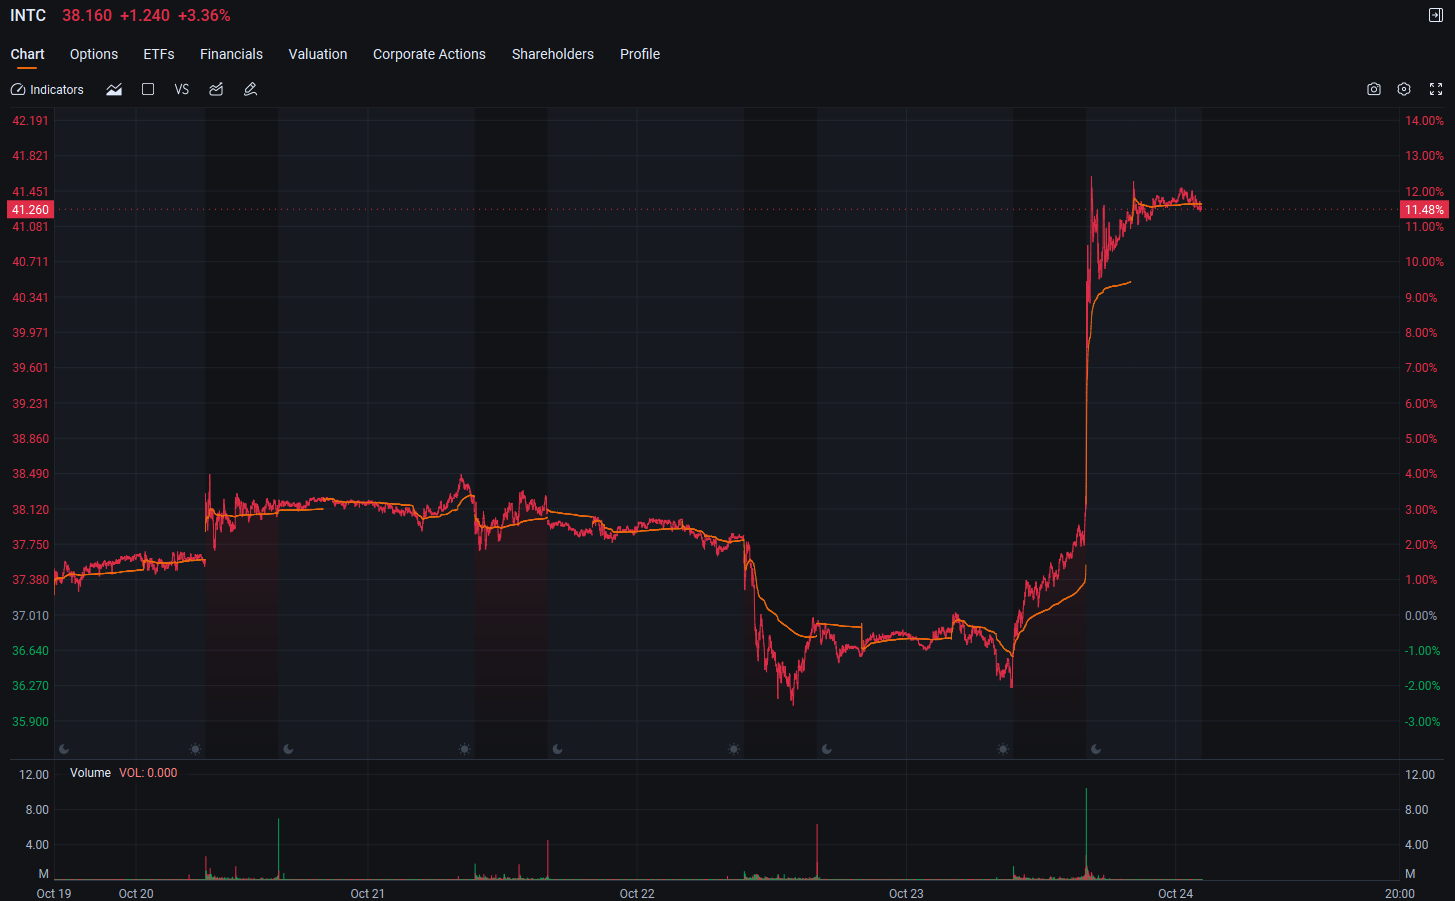The image size is (1455, 901).
Task: Open the ETFs tab
Action: 159,54
